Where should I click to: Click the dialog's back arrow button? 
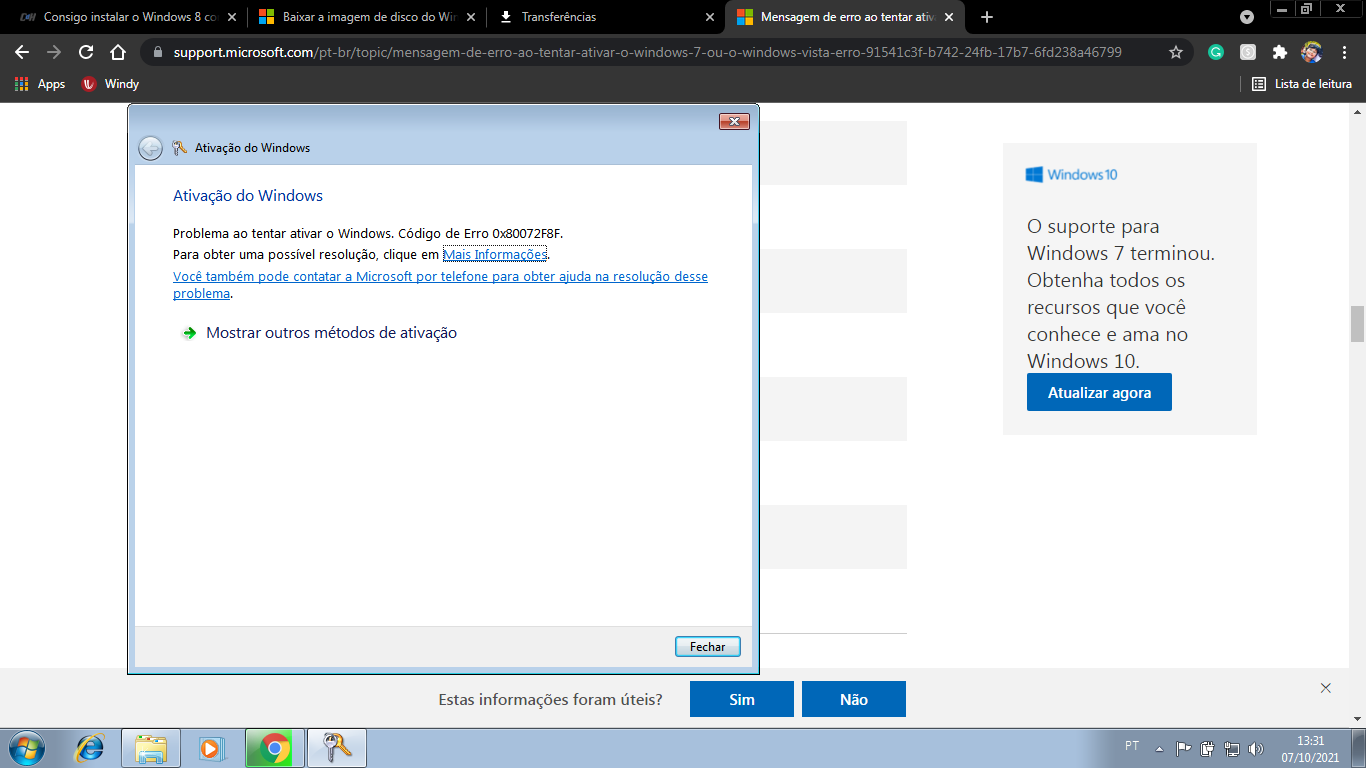150,148
